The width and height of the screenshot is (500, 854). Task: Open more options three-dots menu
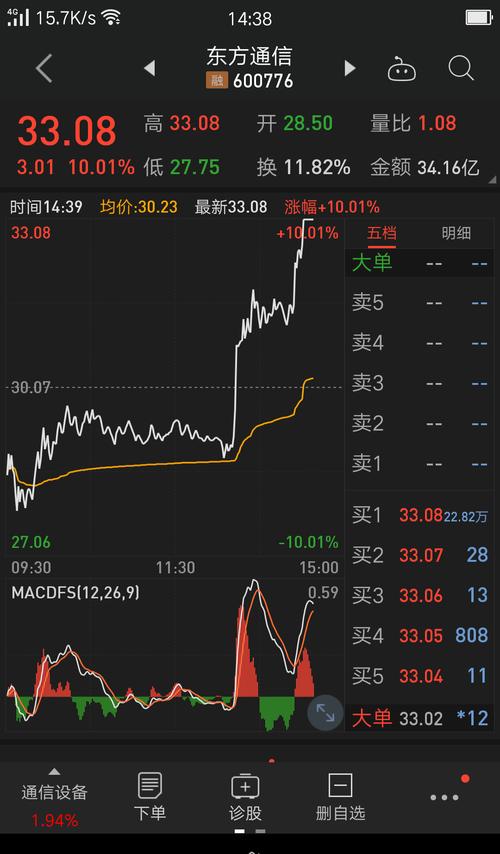click(x=444, y=797)
